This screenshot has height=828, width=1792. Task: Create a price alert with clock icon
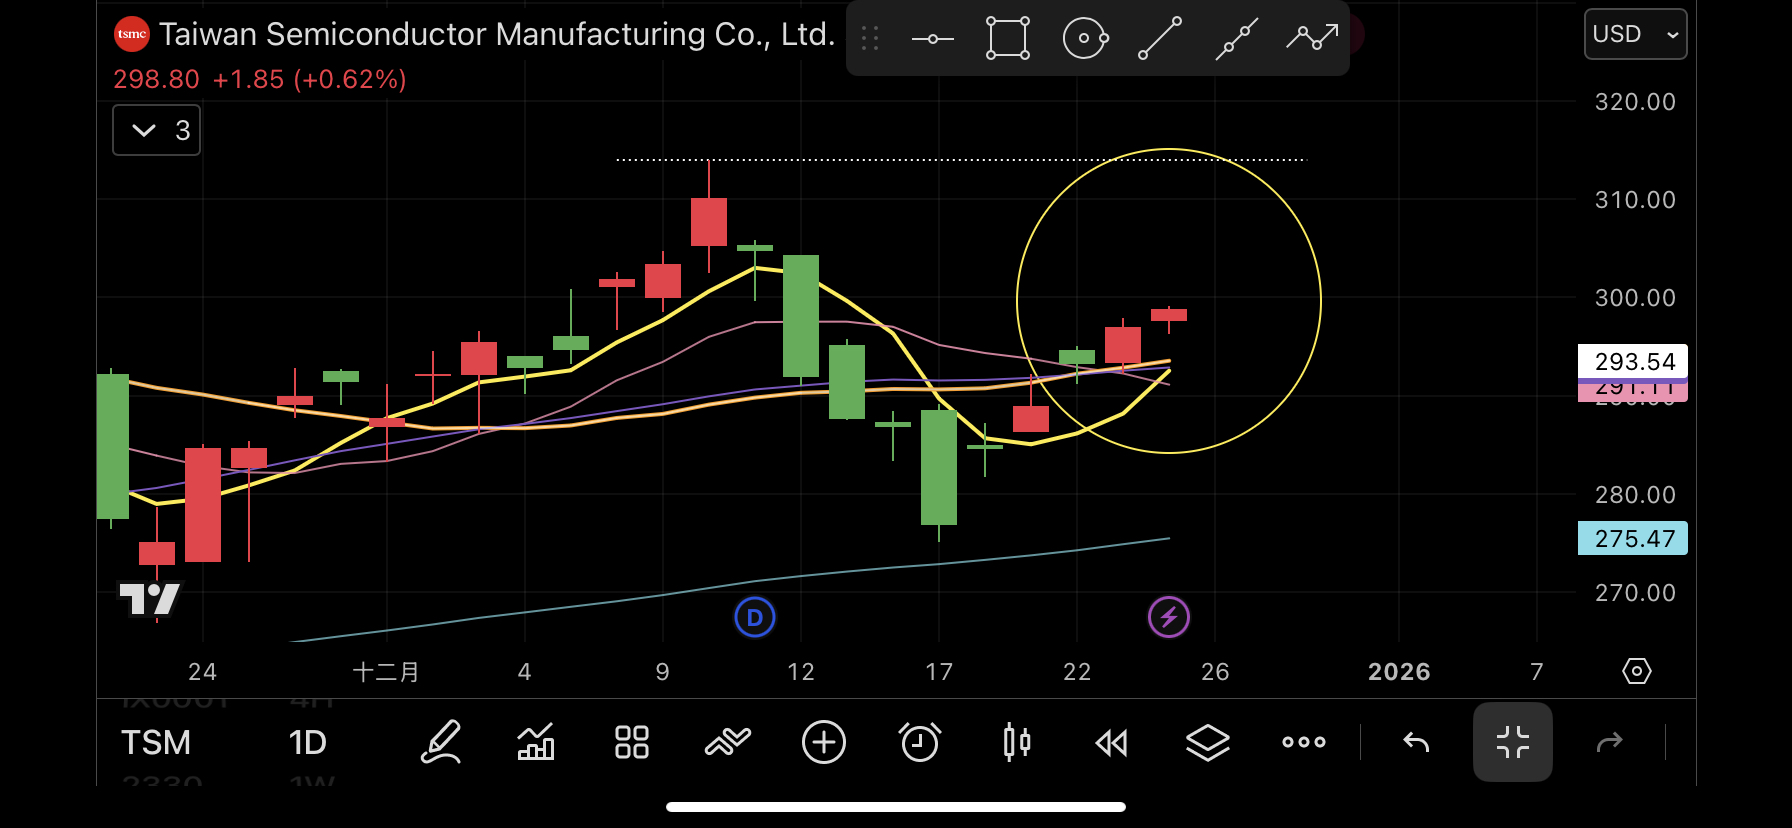(920, 742)
